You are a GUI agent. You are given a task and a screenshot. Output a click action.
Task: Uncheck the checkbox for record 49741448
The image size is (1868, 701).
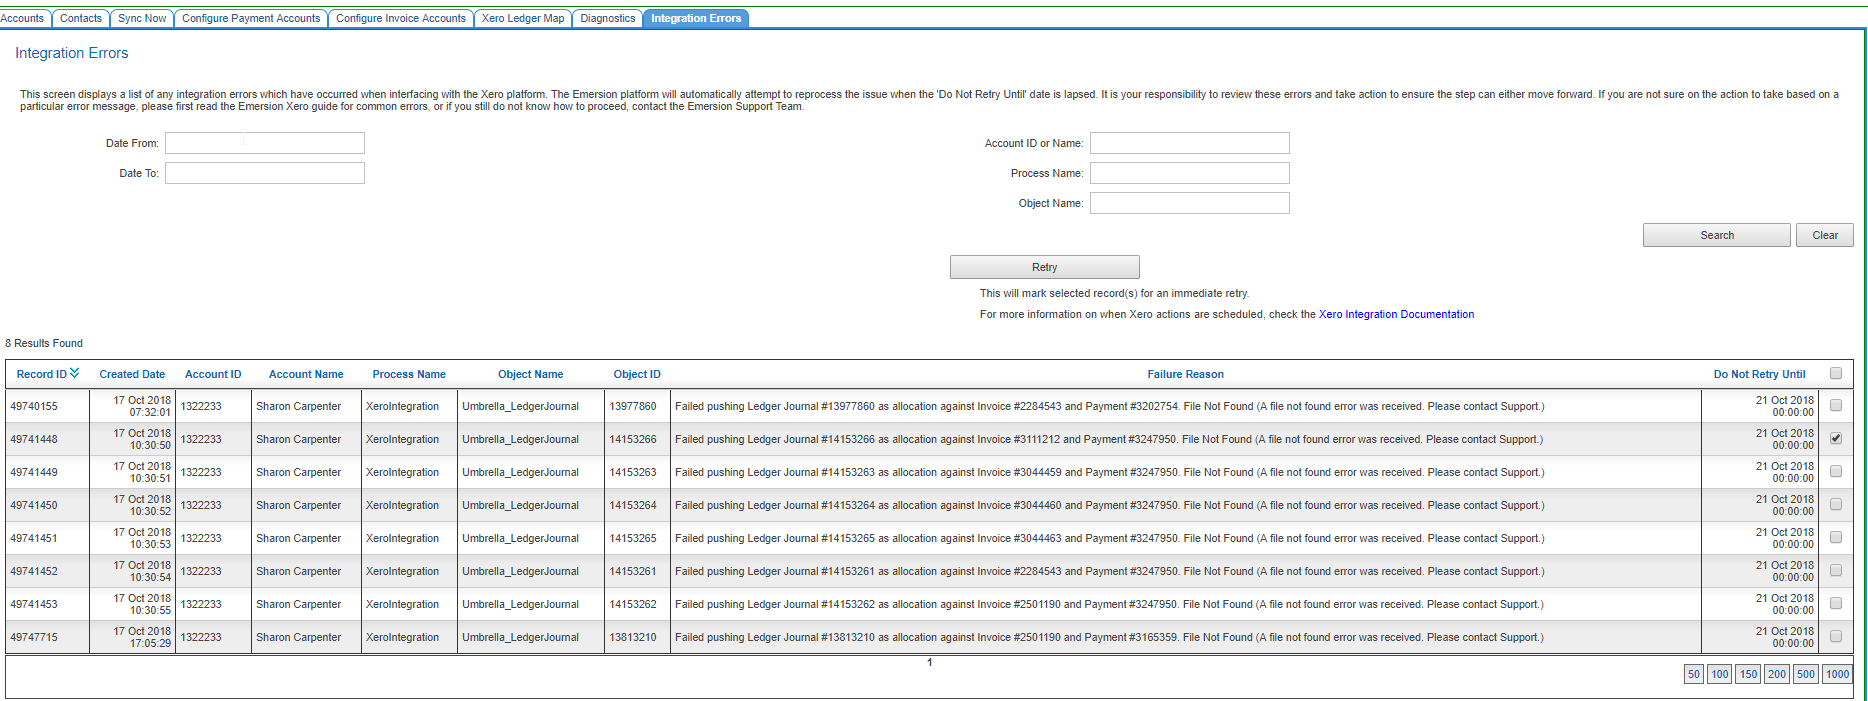[1836, 438]
